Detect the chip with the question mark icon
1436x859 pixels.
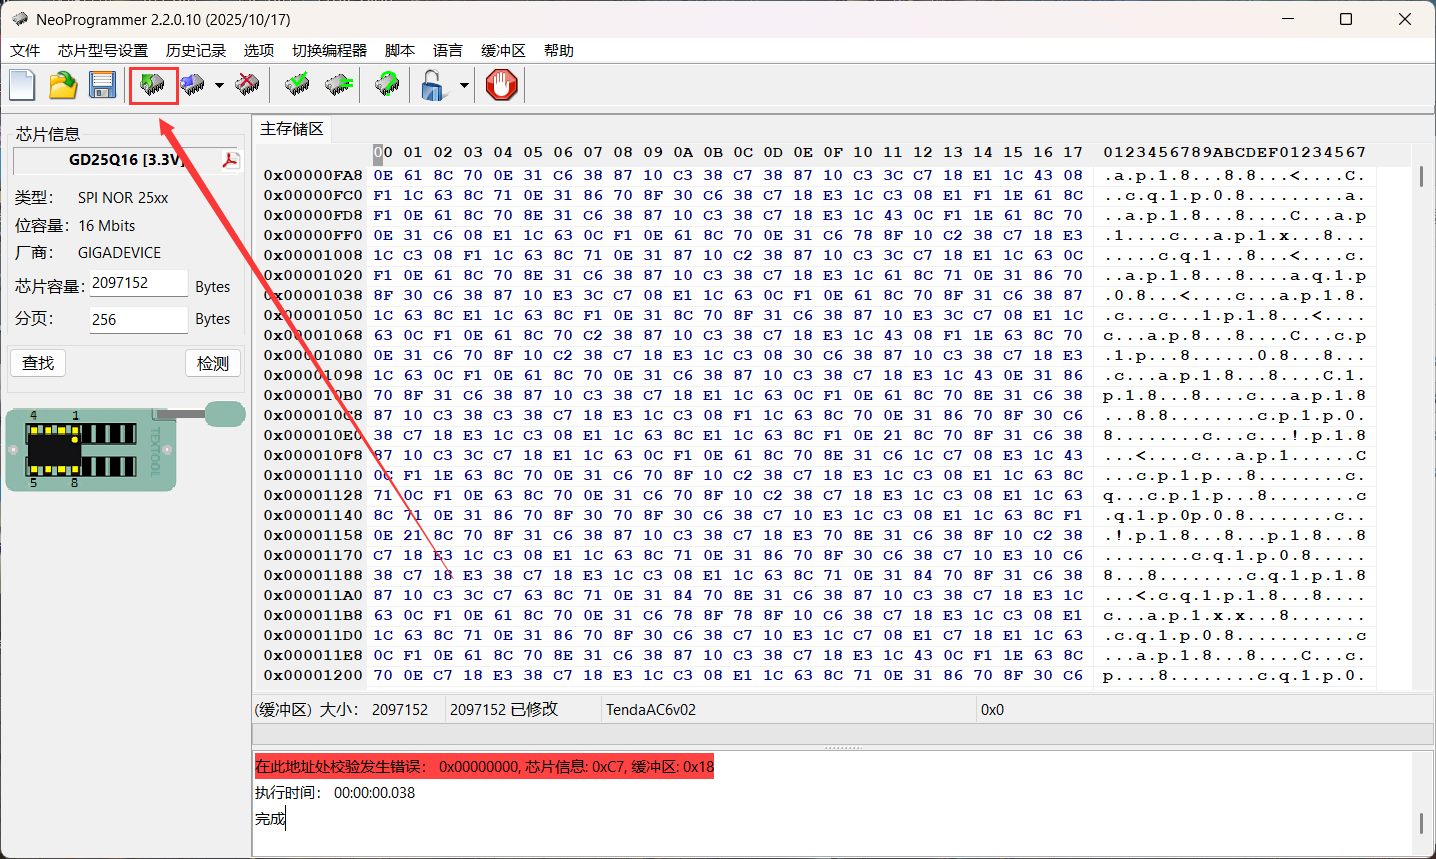pyautogui.click(x=387, y=86)
